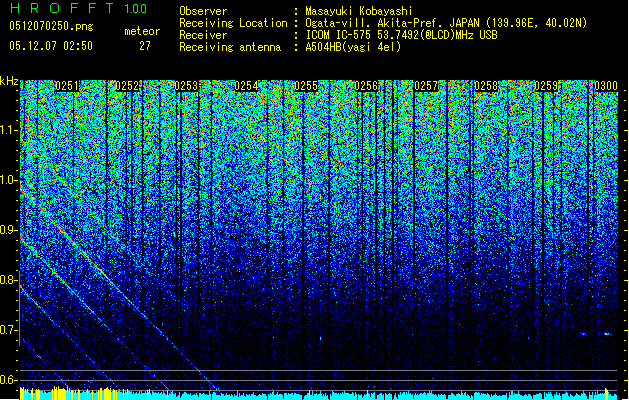Select the 0255 time marker
The height and width of the screenshot is (400, 629).
click(306, 86)
